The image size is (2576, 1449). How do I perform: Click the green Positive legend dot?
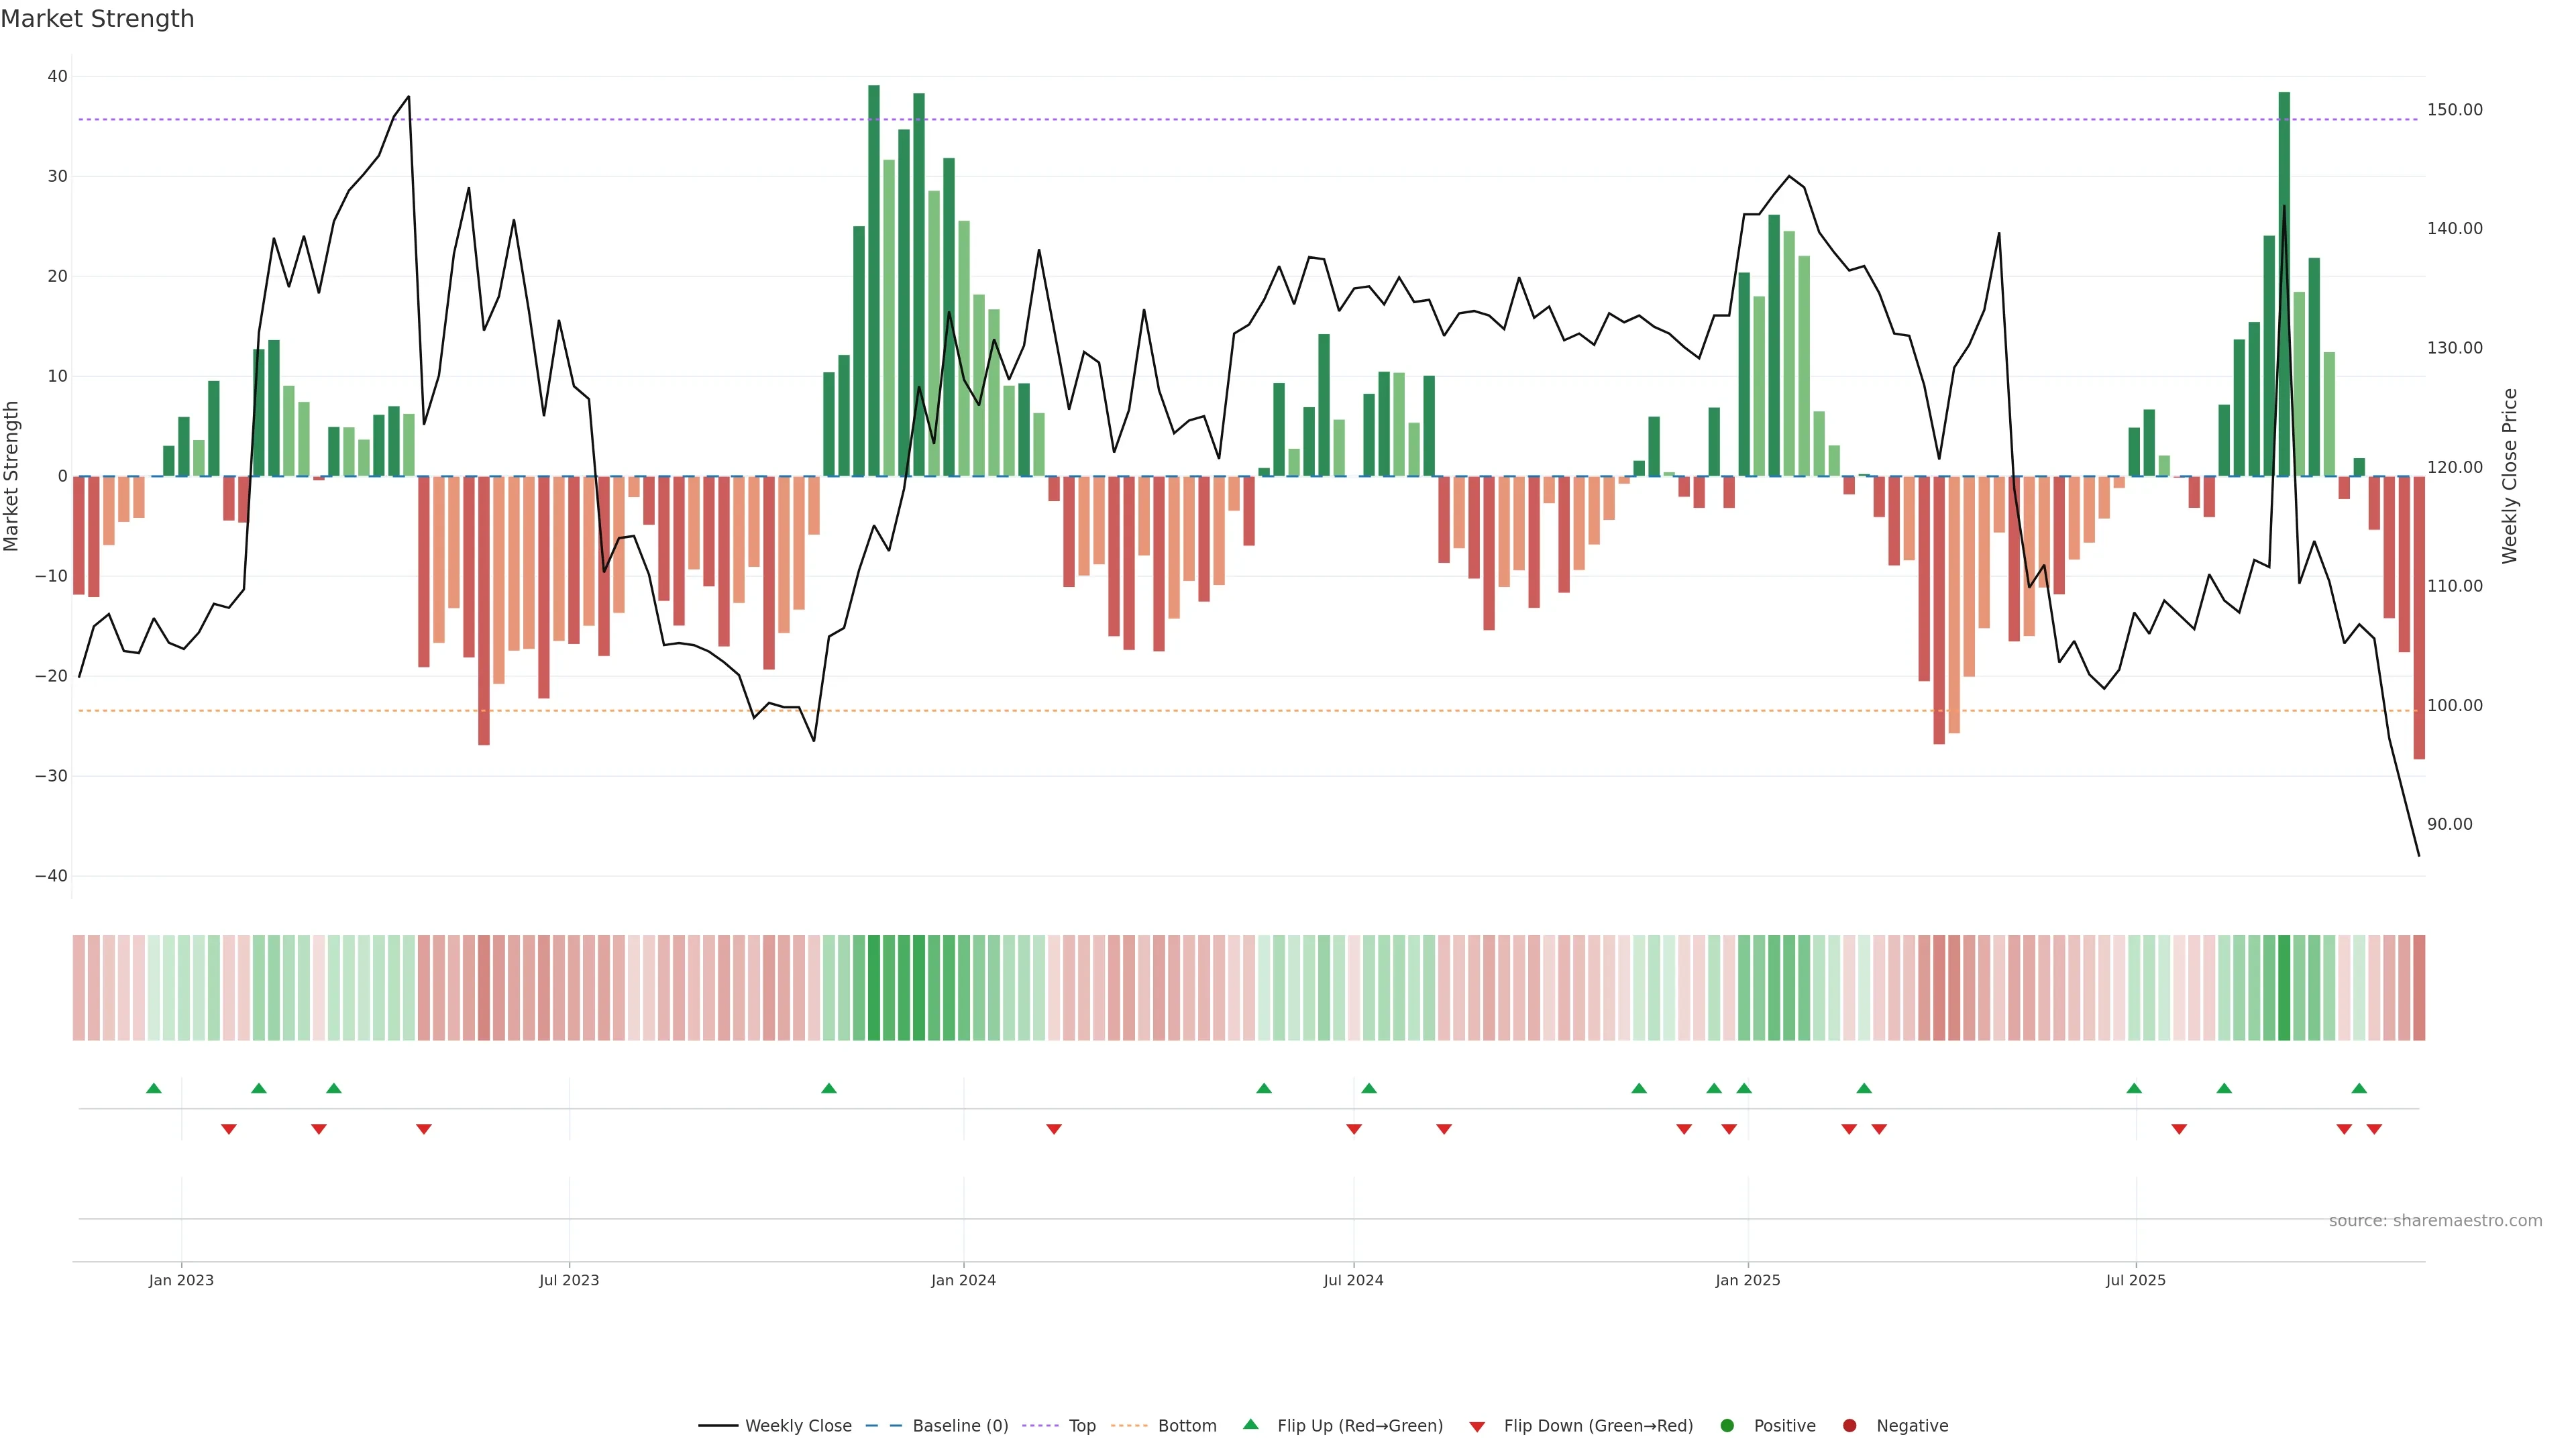click(1727, 1425)
